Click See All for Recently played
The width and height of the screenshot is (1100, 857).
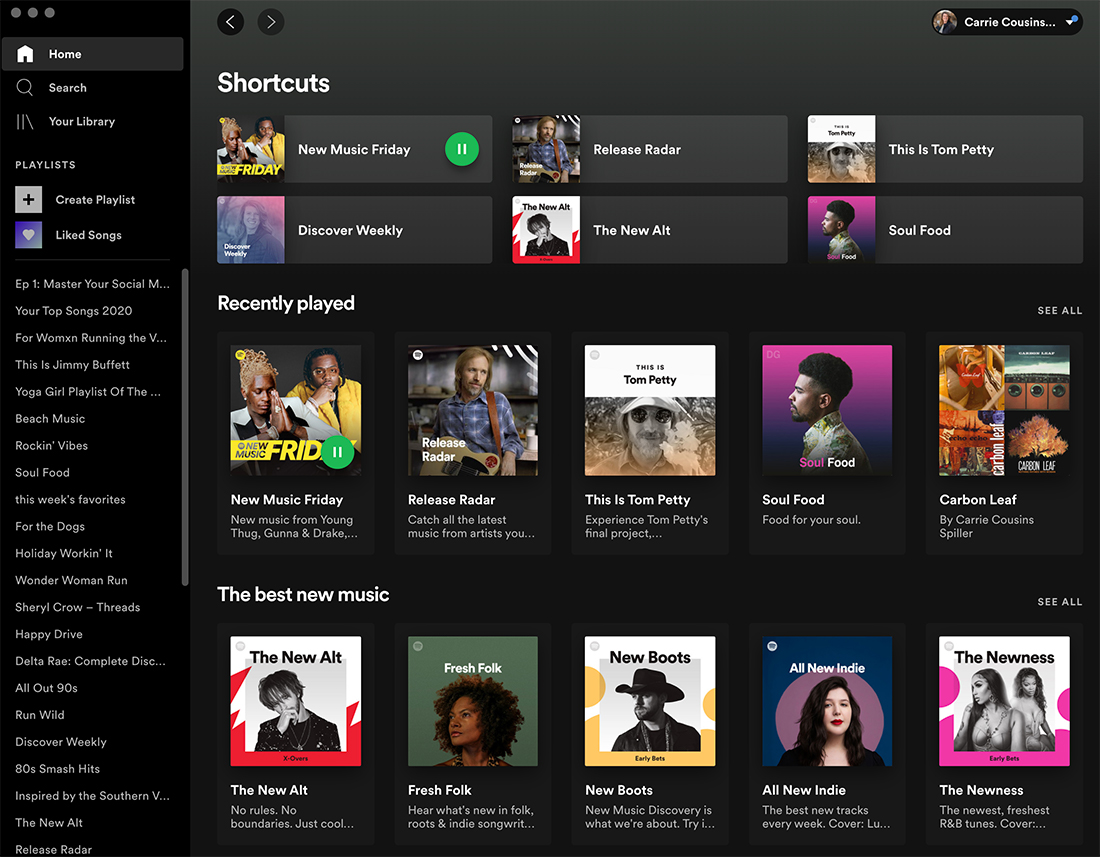[x=1059, y=311]
